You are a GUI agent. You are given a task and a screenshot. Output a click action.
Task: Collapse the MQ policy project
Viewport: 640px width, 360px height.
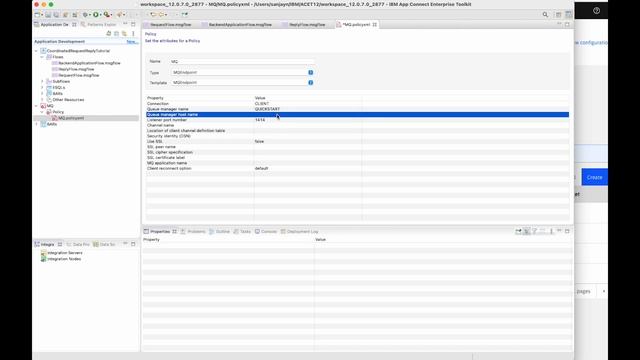click(x=36, y=106)
